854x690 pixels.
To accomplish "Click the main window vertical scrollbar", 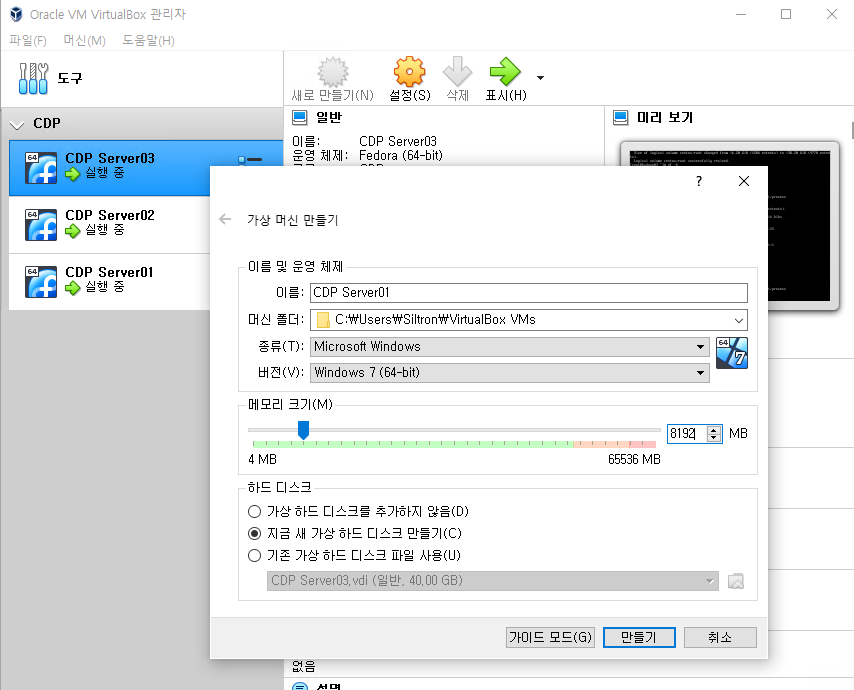I will coord(852,131).
